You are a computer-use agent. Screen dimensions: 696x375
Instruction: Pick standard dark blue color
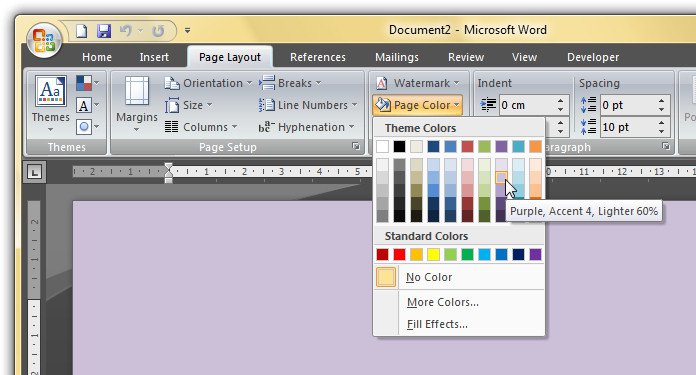coord(518,254)
